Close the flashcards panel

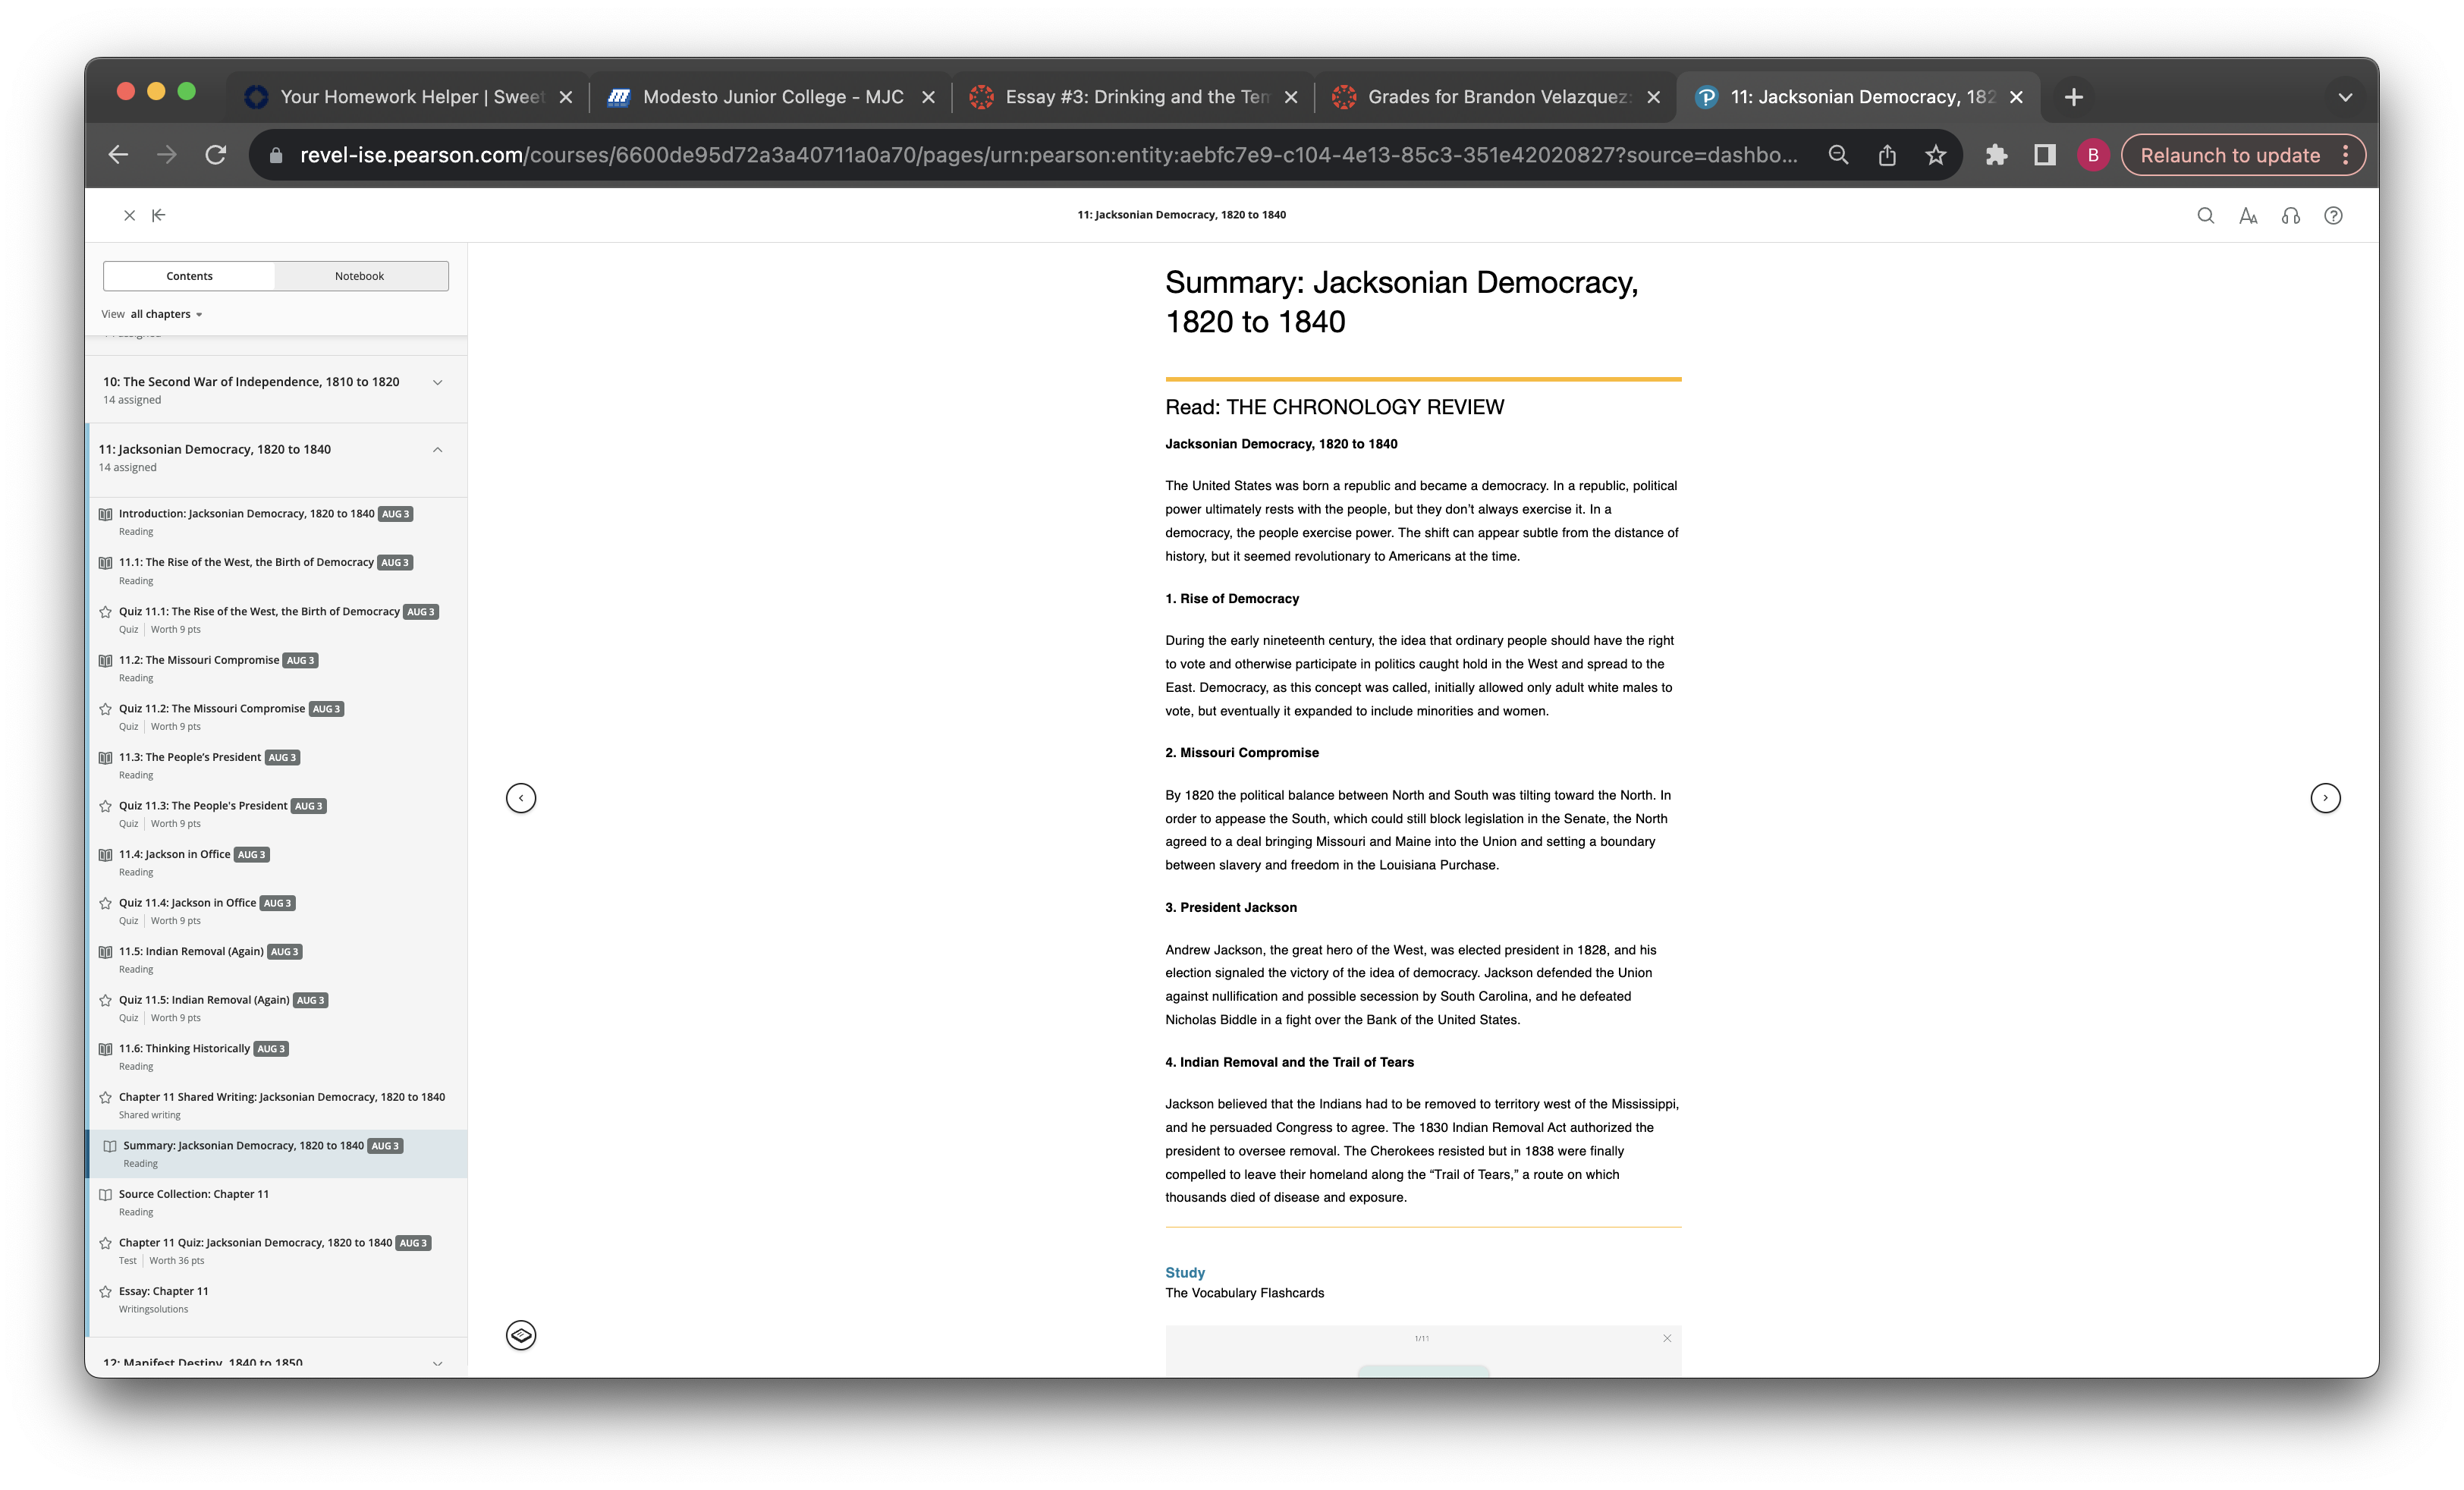tap(1667, 1338)
